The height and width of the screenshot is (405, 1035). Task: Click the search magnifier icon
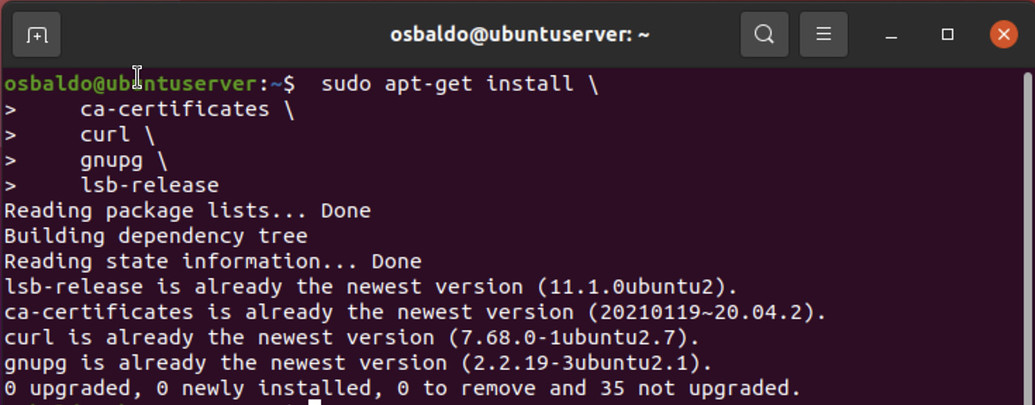tap(764, 35)
